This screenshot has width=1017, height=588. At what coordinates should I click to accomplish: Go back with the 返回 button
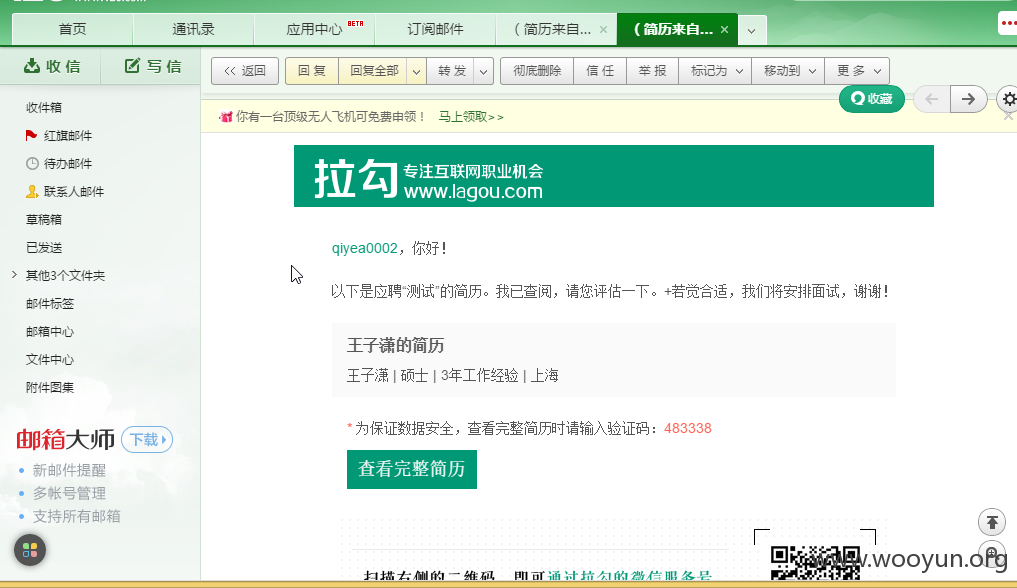coord(245,71)
